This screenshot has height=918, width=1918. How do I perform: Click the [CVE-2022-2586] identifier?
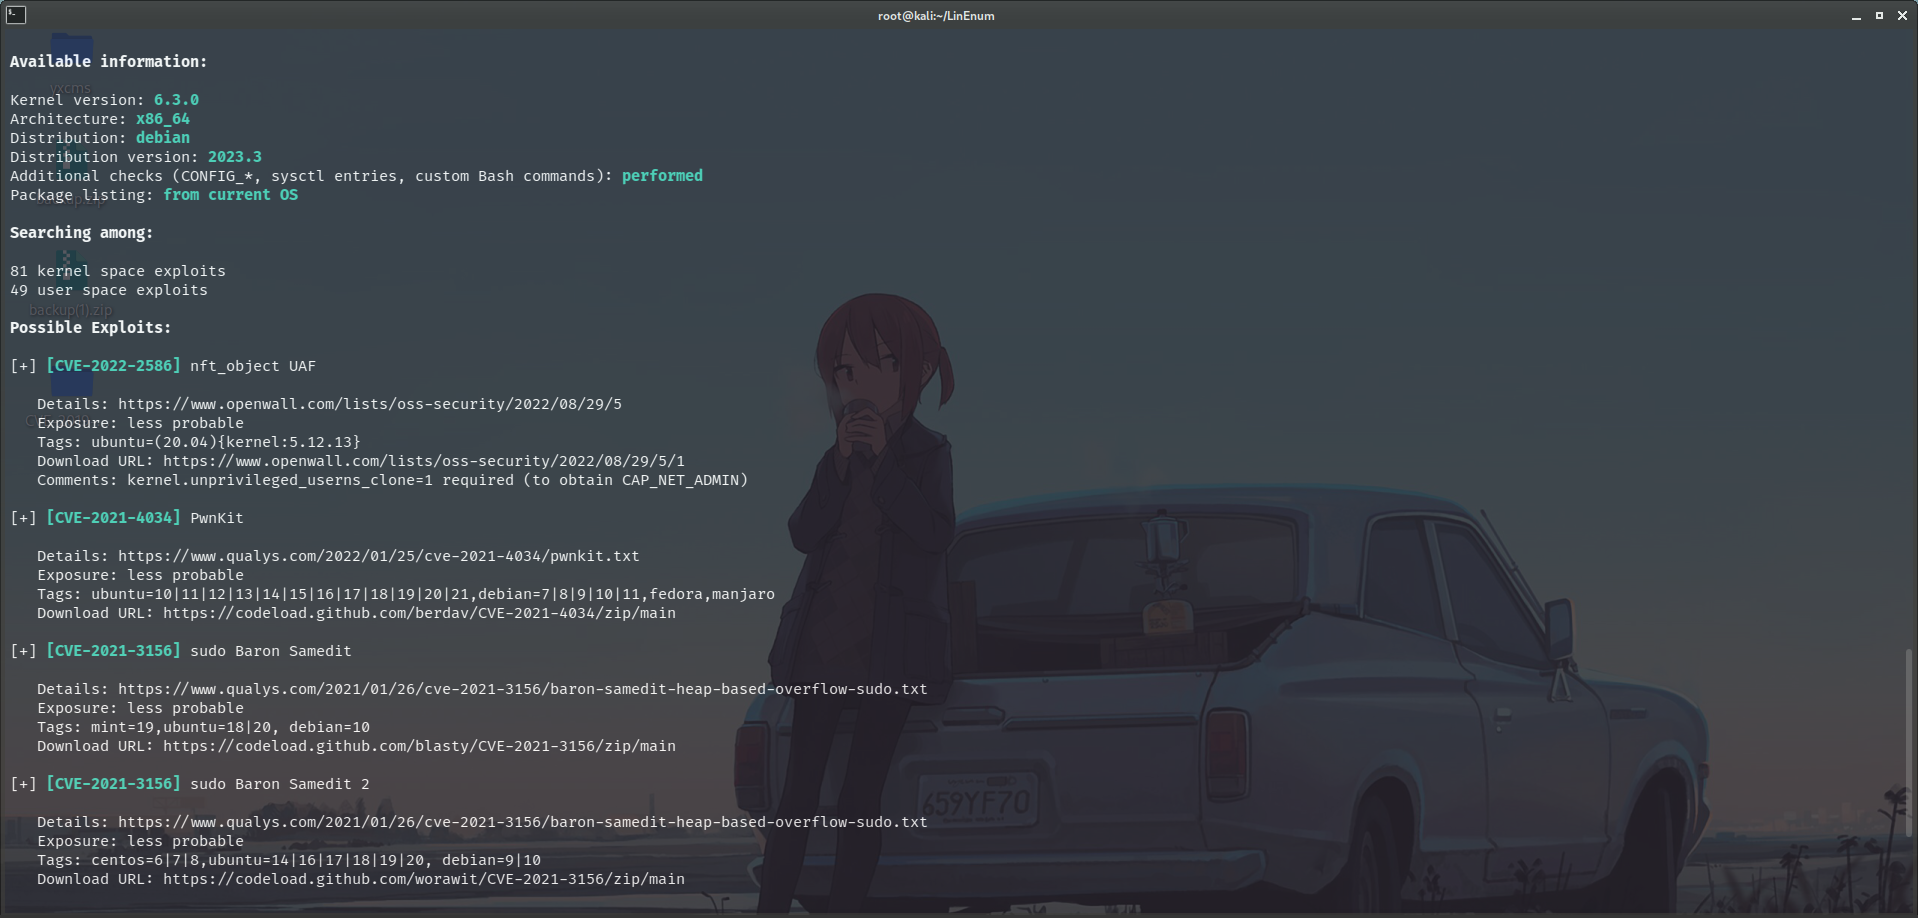tap(114, 366)
